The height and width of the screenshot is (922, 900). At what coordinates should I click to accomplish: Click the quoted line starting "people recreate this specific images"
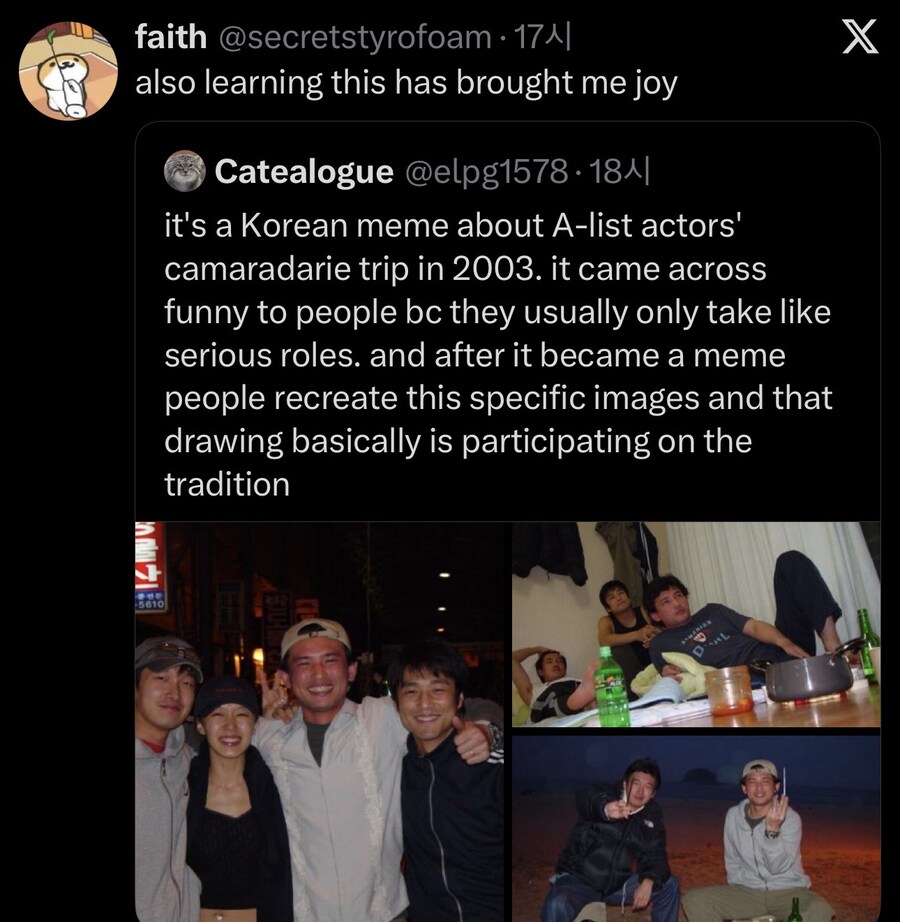[498, 398]
